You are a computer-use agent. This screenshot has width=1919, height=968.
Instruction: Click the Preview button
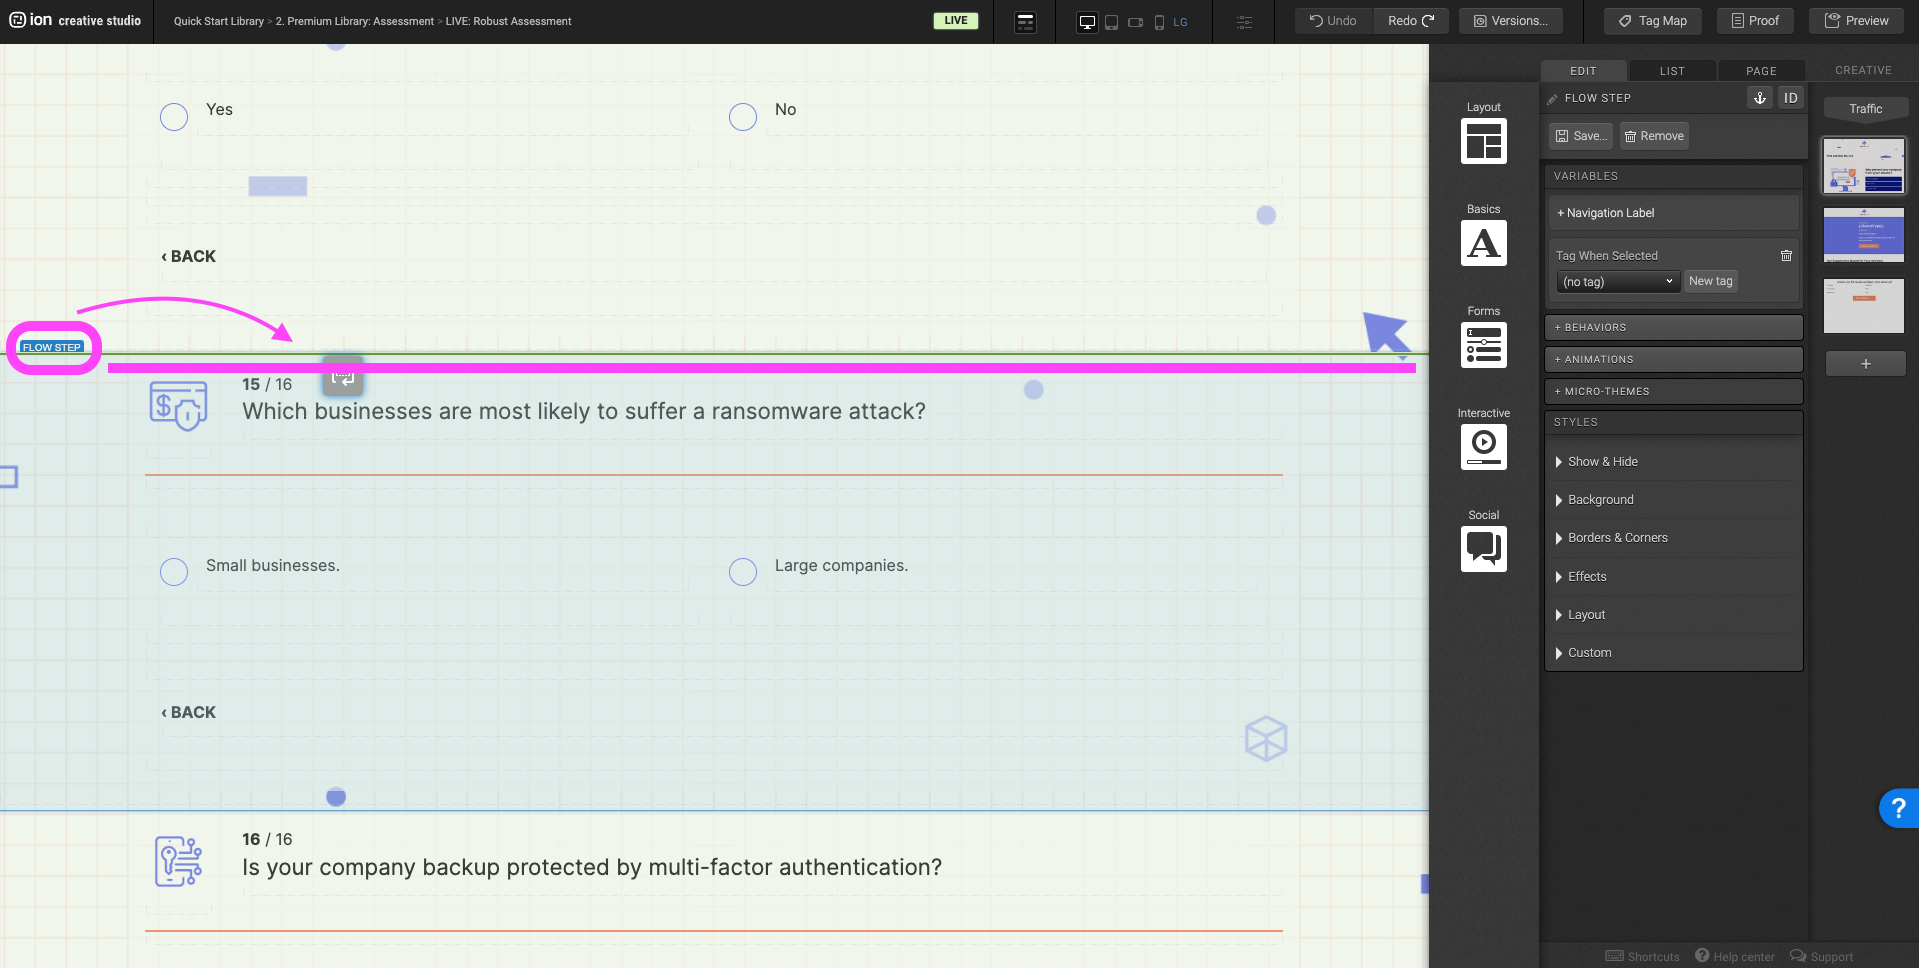click(1856, 21)
